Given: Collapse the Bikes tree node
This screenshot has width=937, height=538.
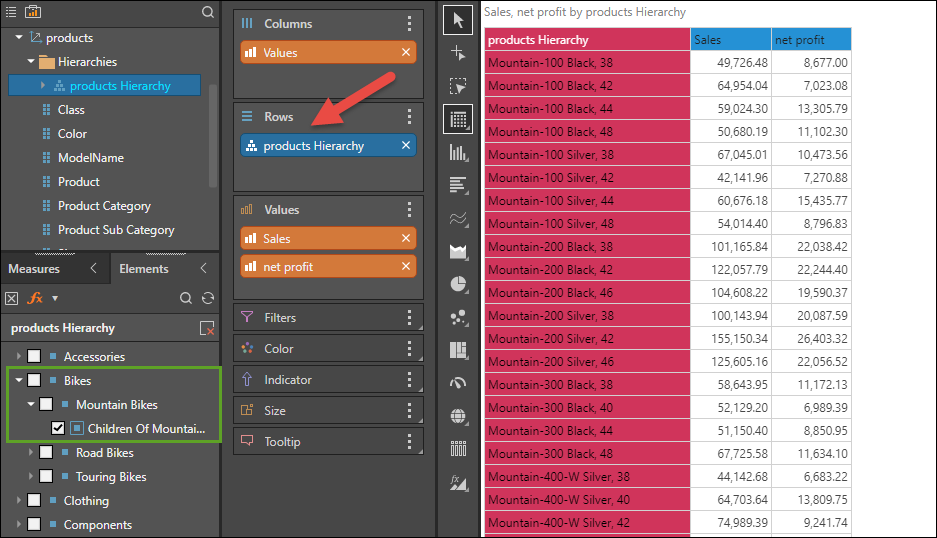Looking at the screenshot, I should click(x=18, y=381).
